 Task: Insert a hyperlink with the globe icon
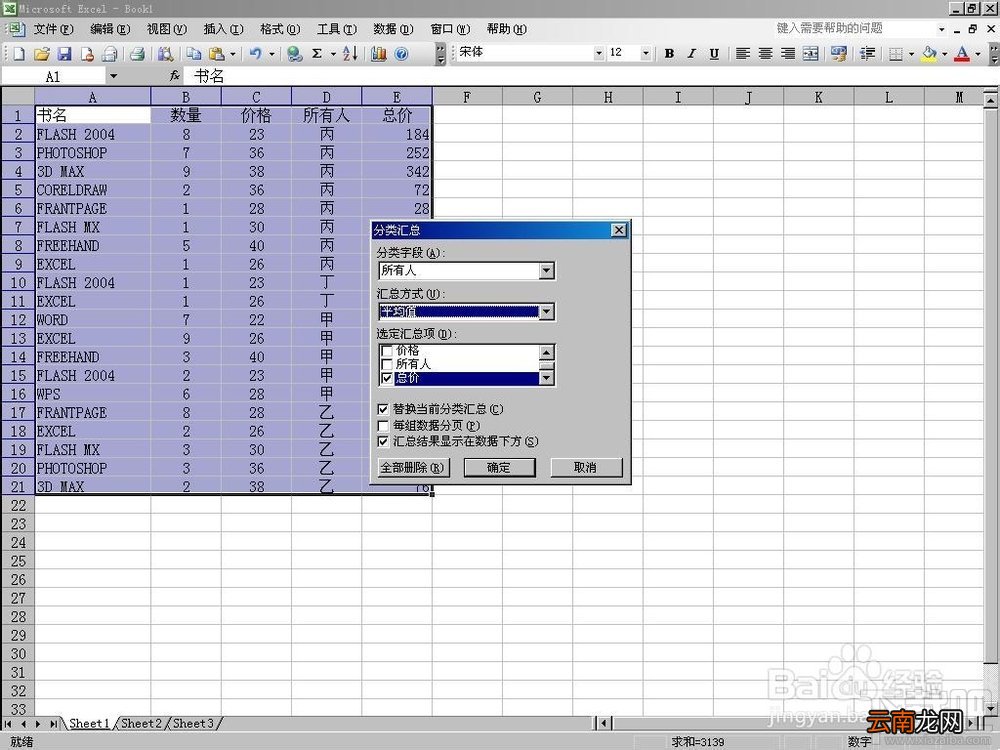point(294,54)
